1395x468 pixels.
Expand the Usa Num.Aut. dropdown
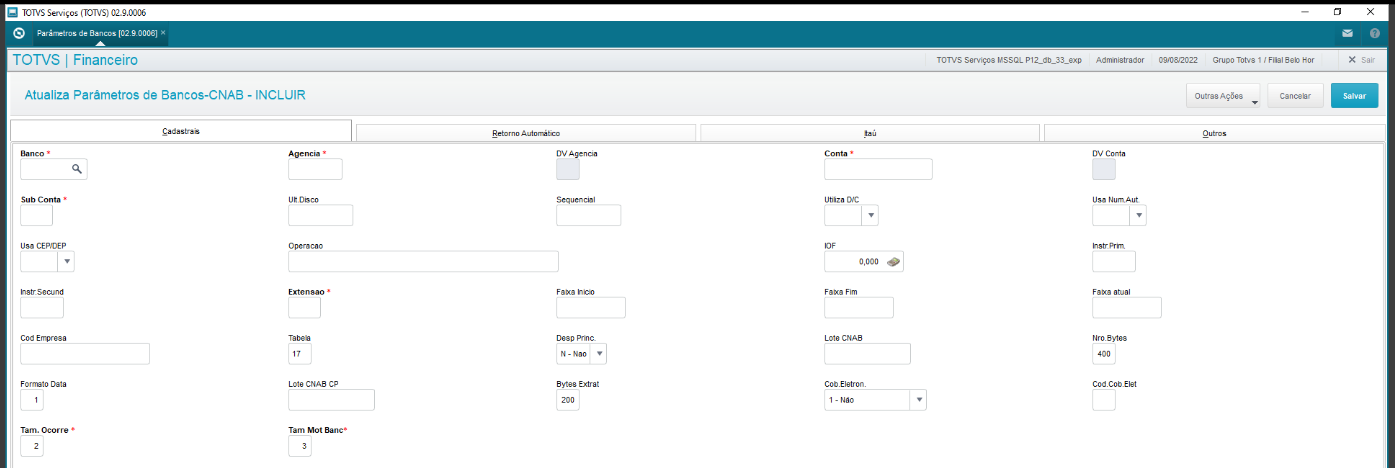[x=1138, y=215]
